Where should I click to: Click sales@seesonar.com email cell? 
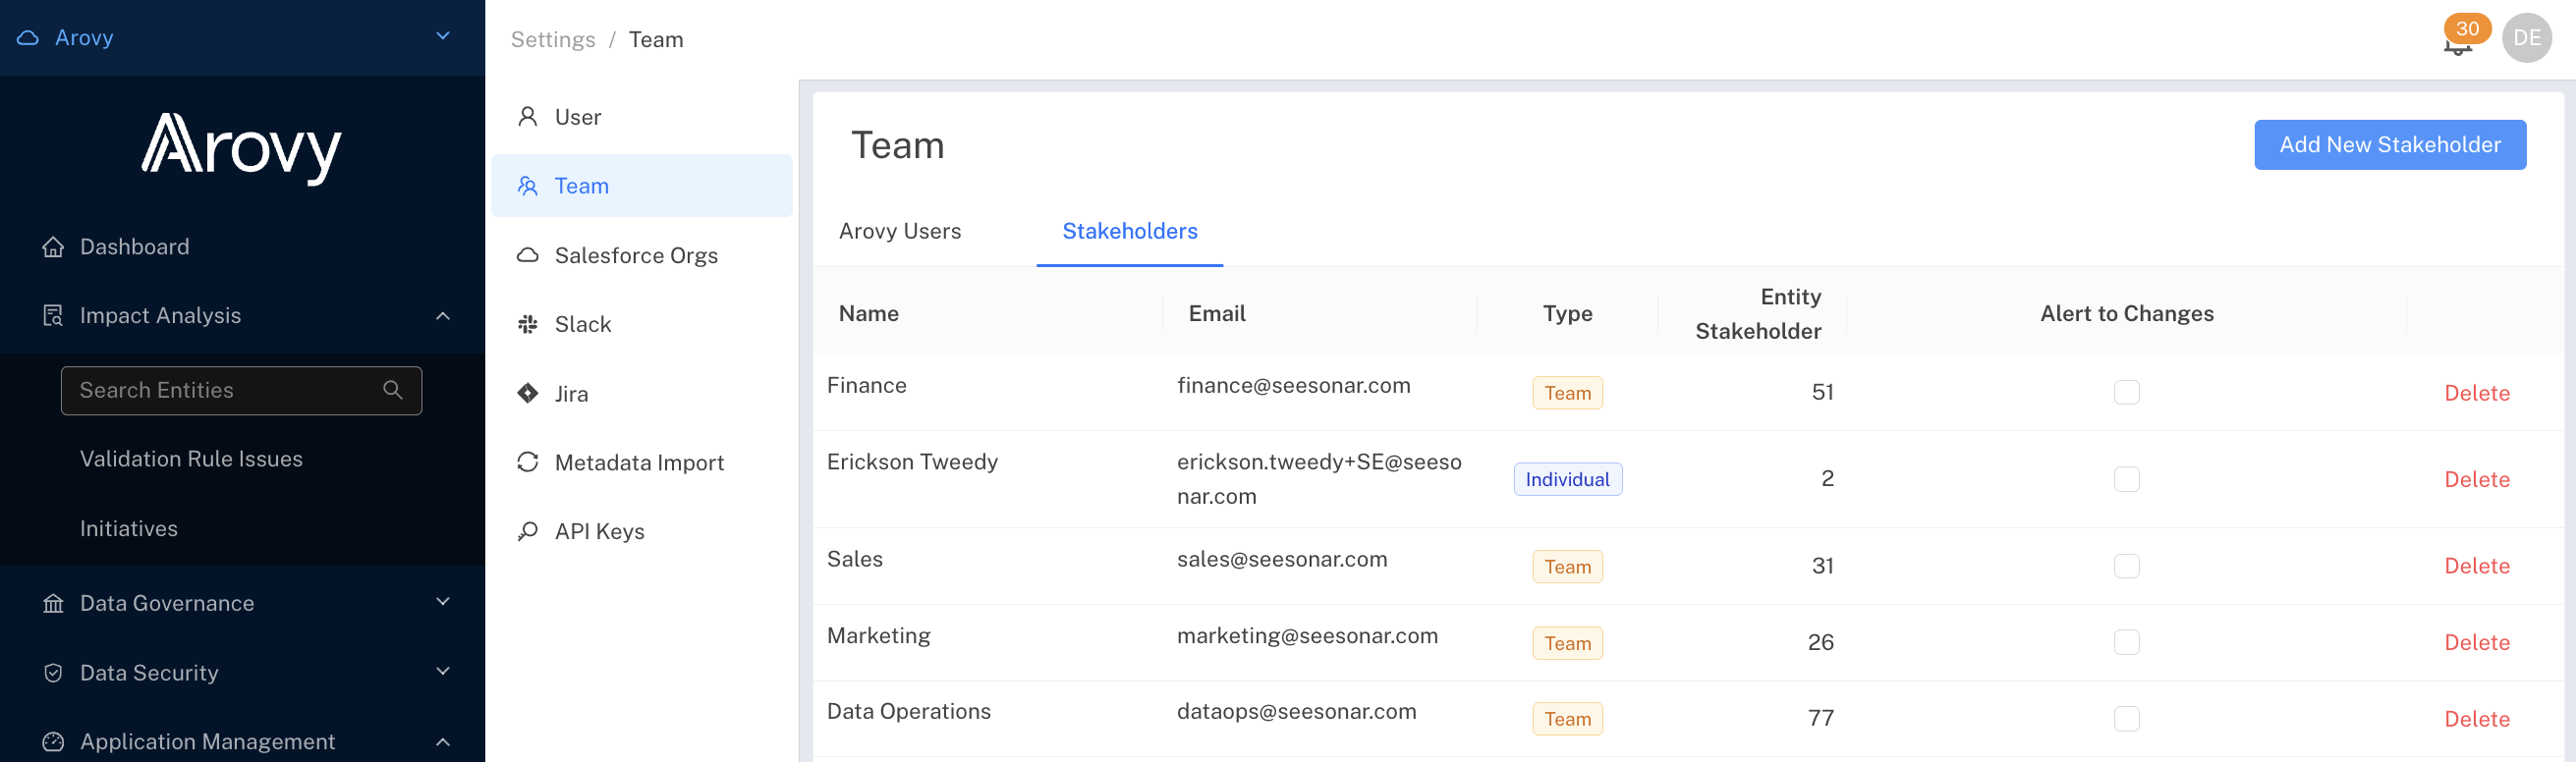[x=1282, y=559]
